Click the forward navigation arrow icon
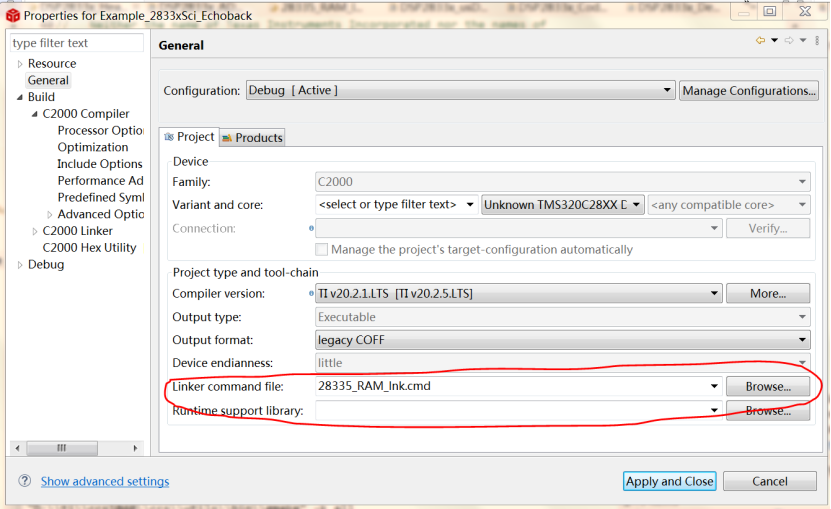Viewport: 831px width, 509px height. 789,40
